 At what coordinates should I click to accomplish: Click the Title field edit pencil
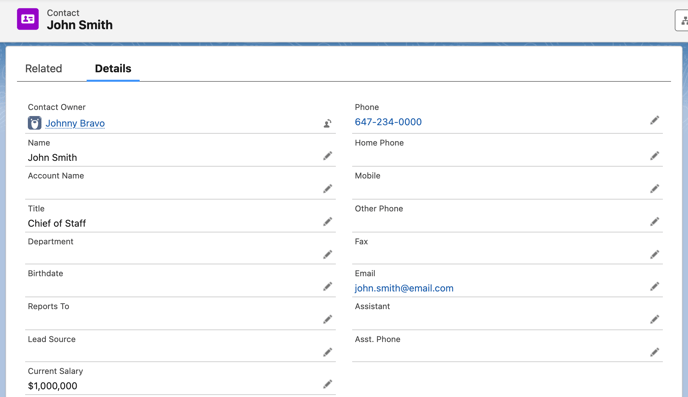(327, 222)
